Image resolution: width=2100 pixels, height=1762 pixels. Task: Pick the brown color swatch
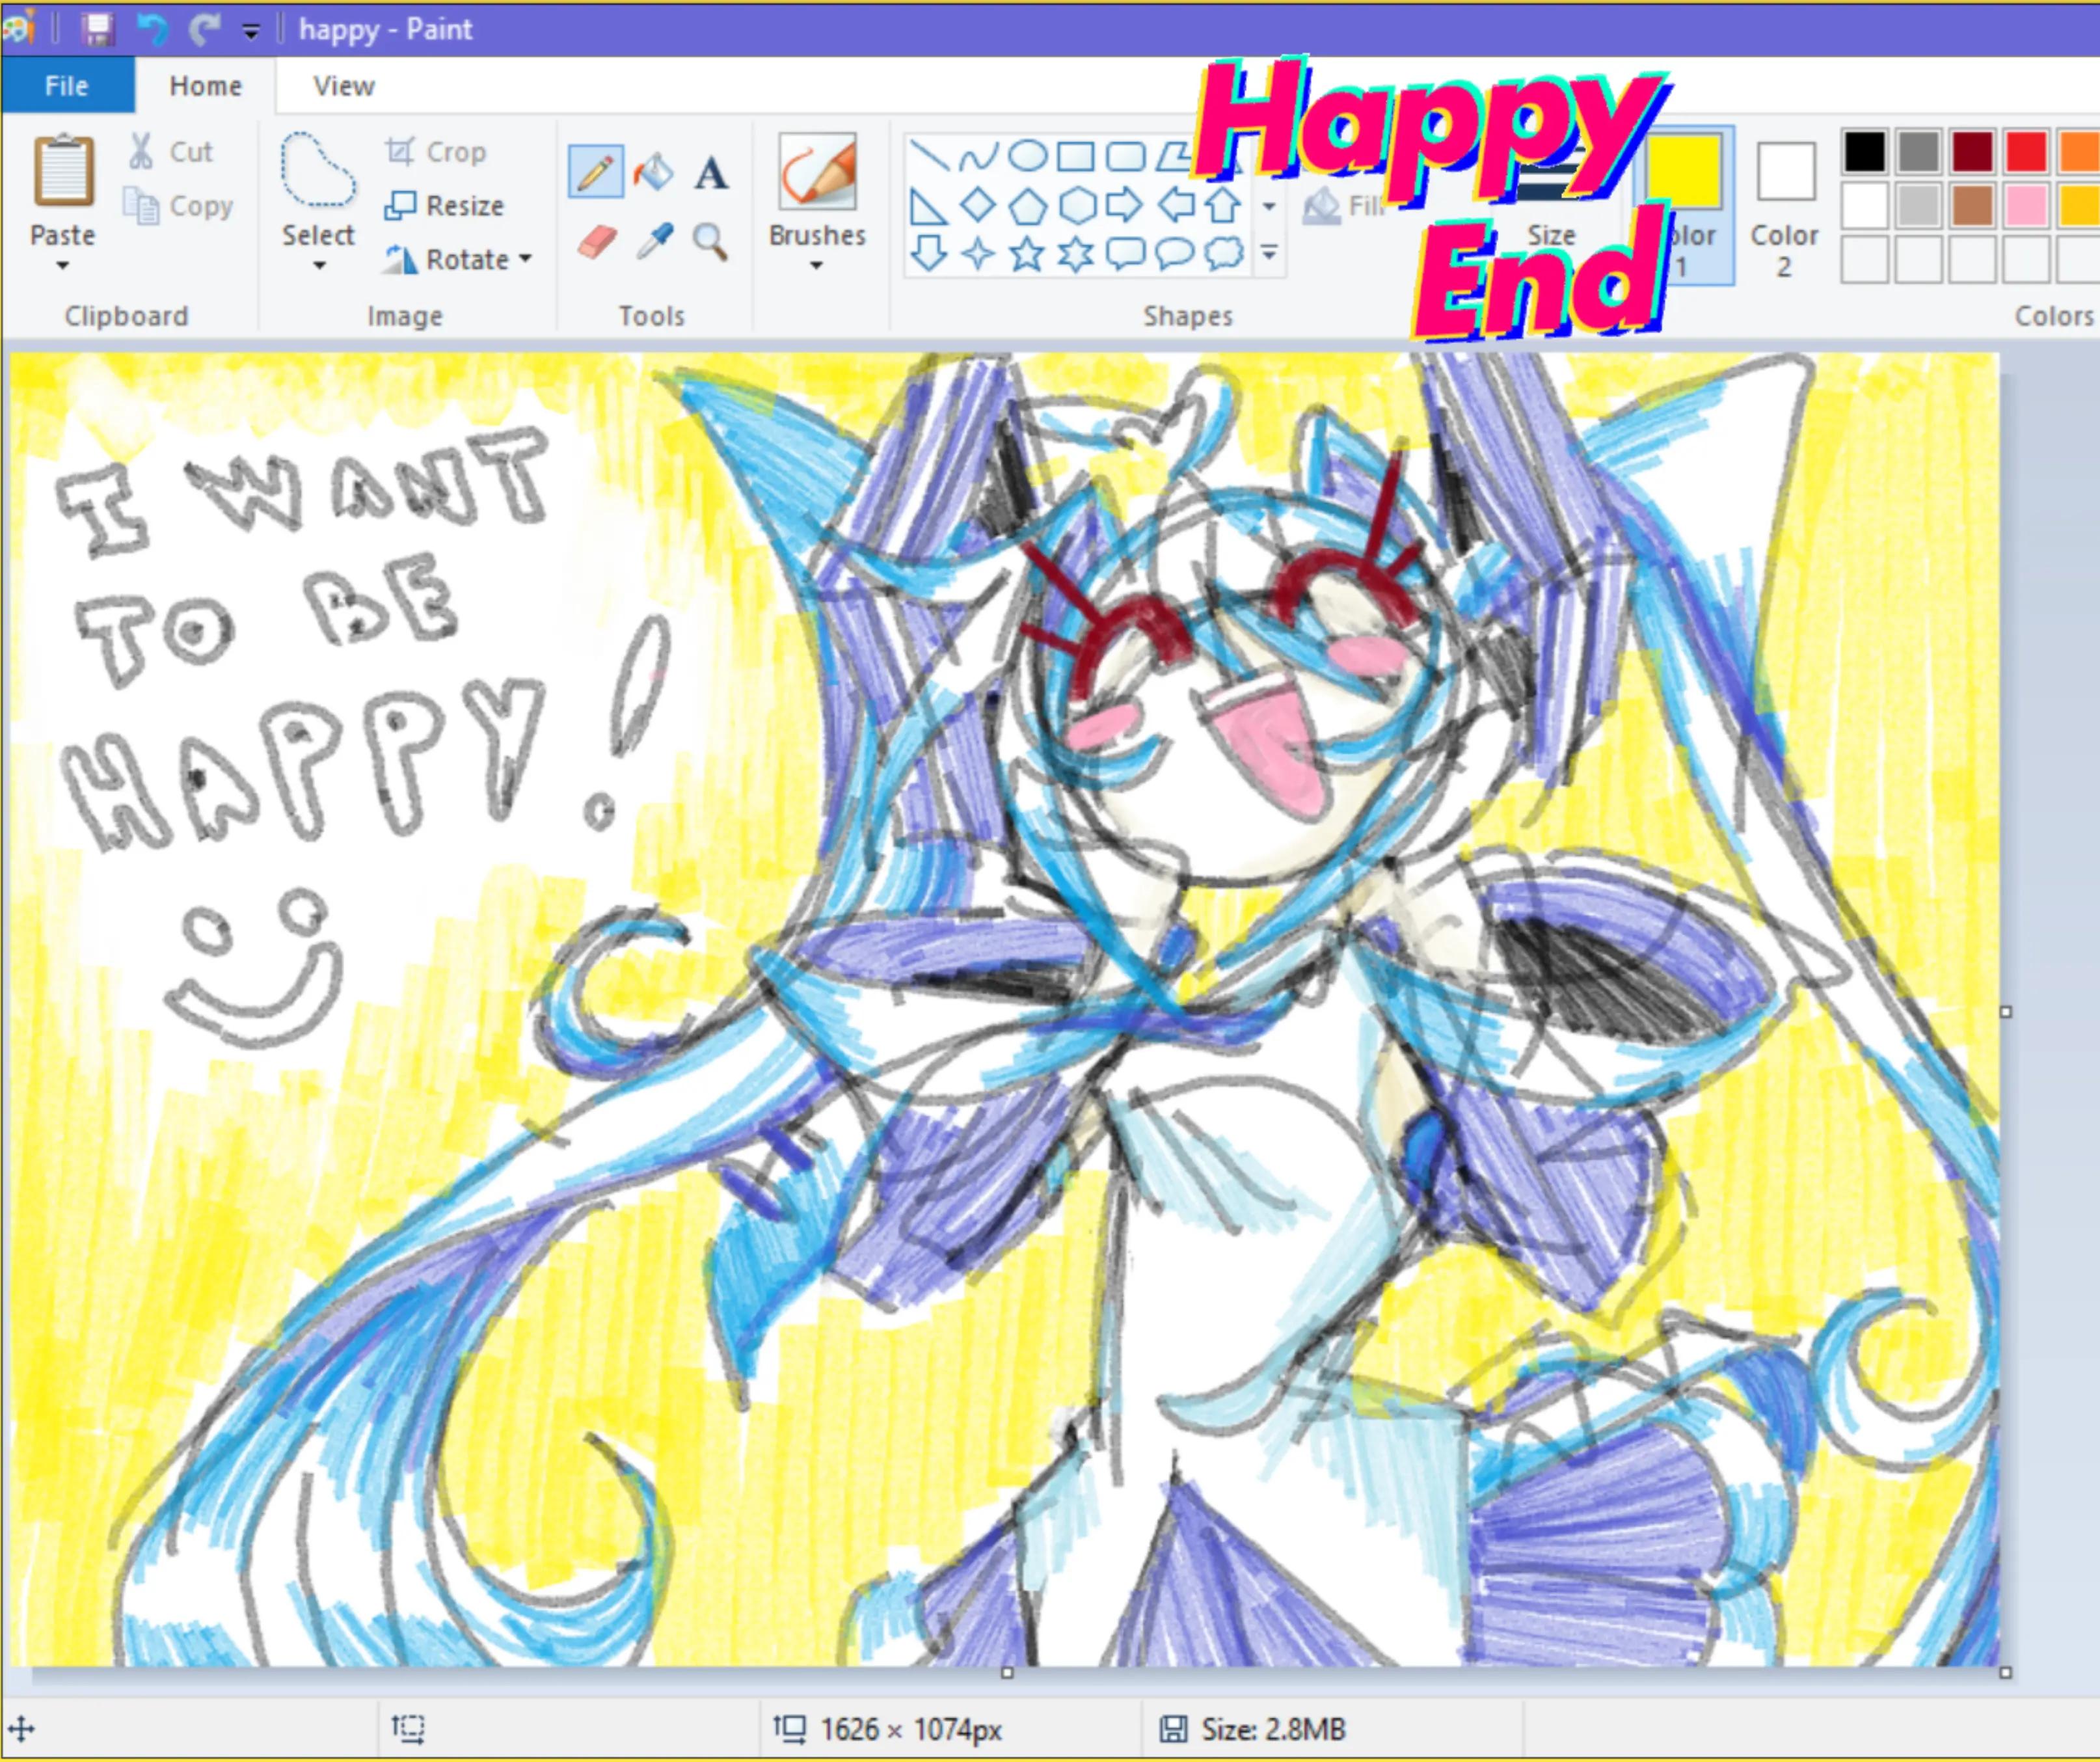tap(1973, 206)
